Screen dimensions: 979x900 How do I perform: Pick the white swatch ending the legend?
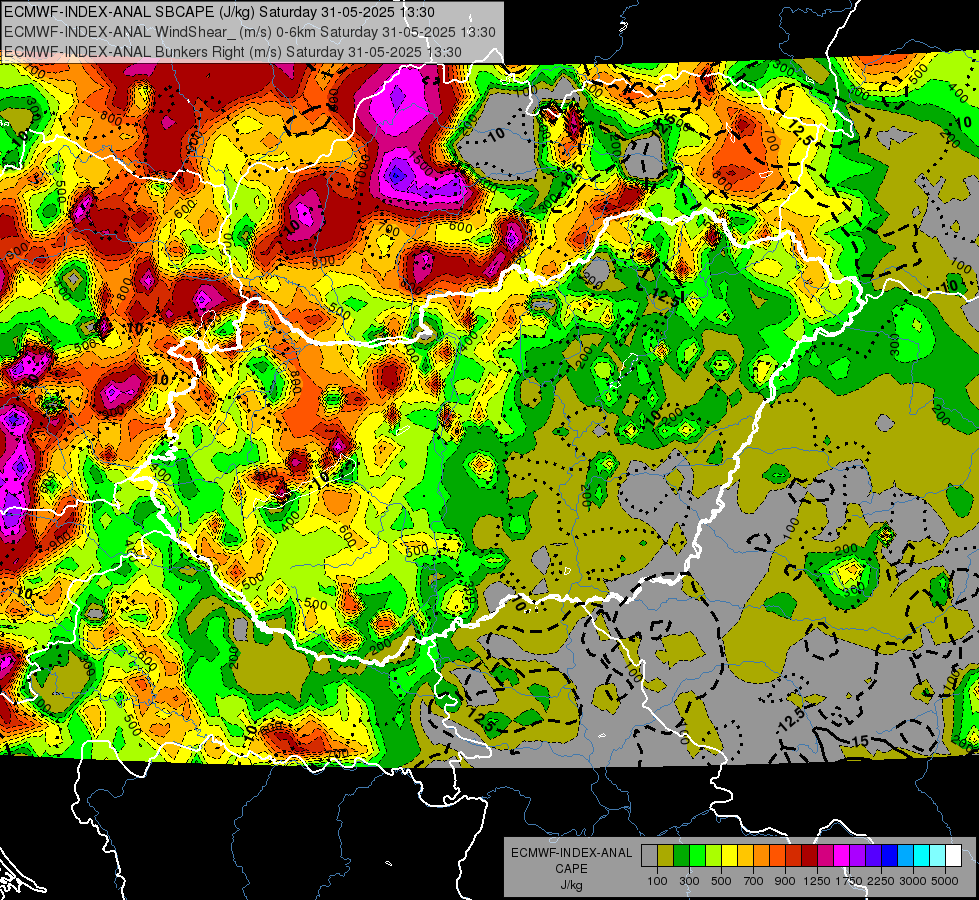tap(953, 856)
